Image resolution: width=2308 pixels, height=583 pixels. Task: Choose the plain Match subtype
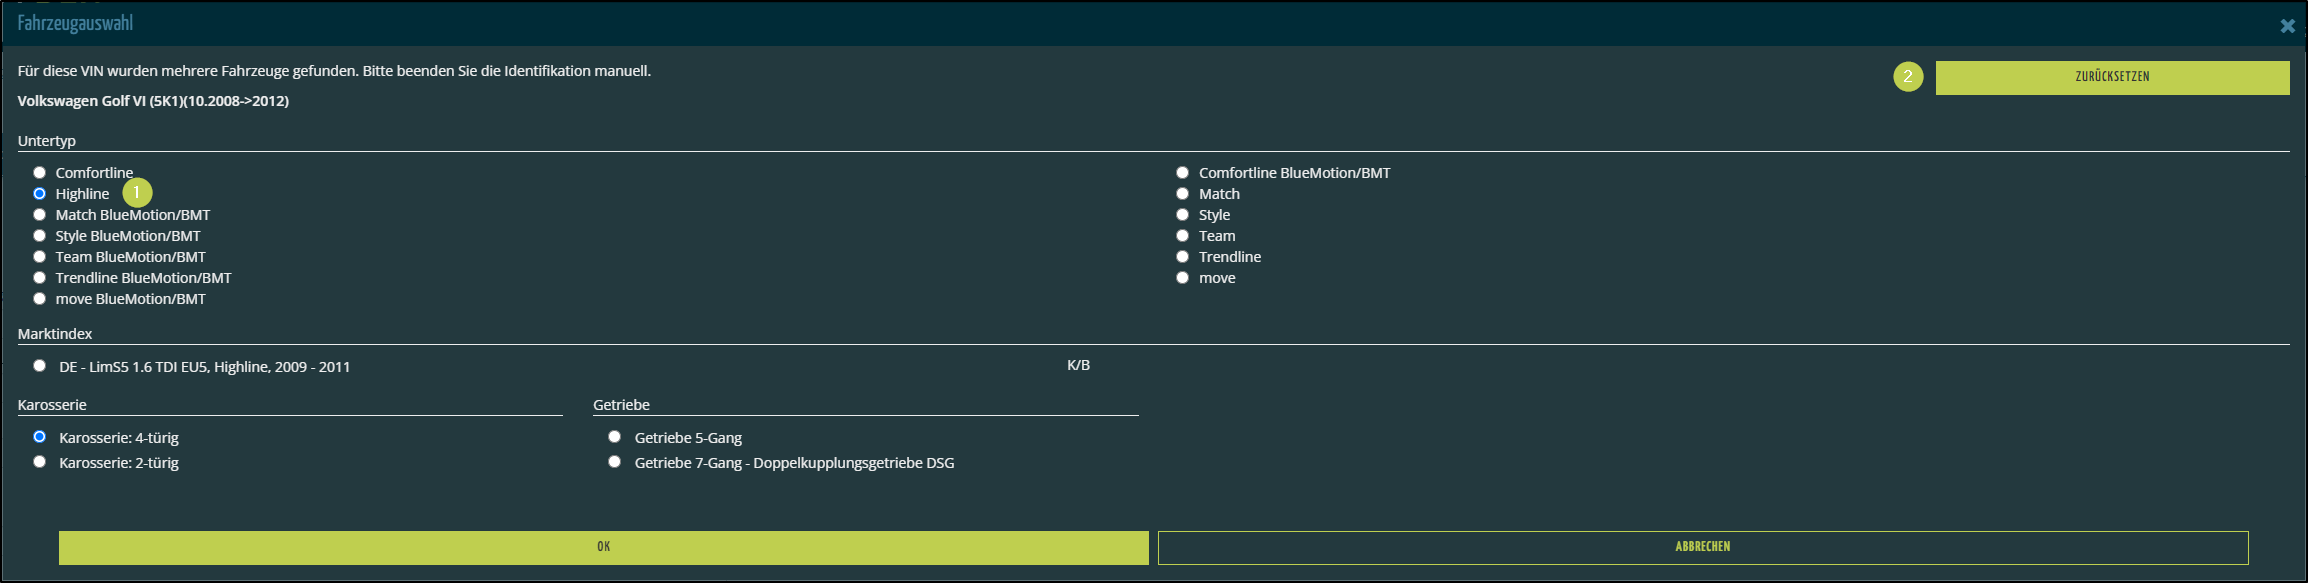[x=1182, y=194]
